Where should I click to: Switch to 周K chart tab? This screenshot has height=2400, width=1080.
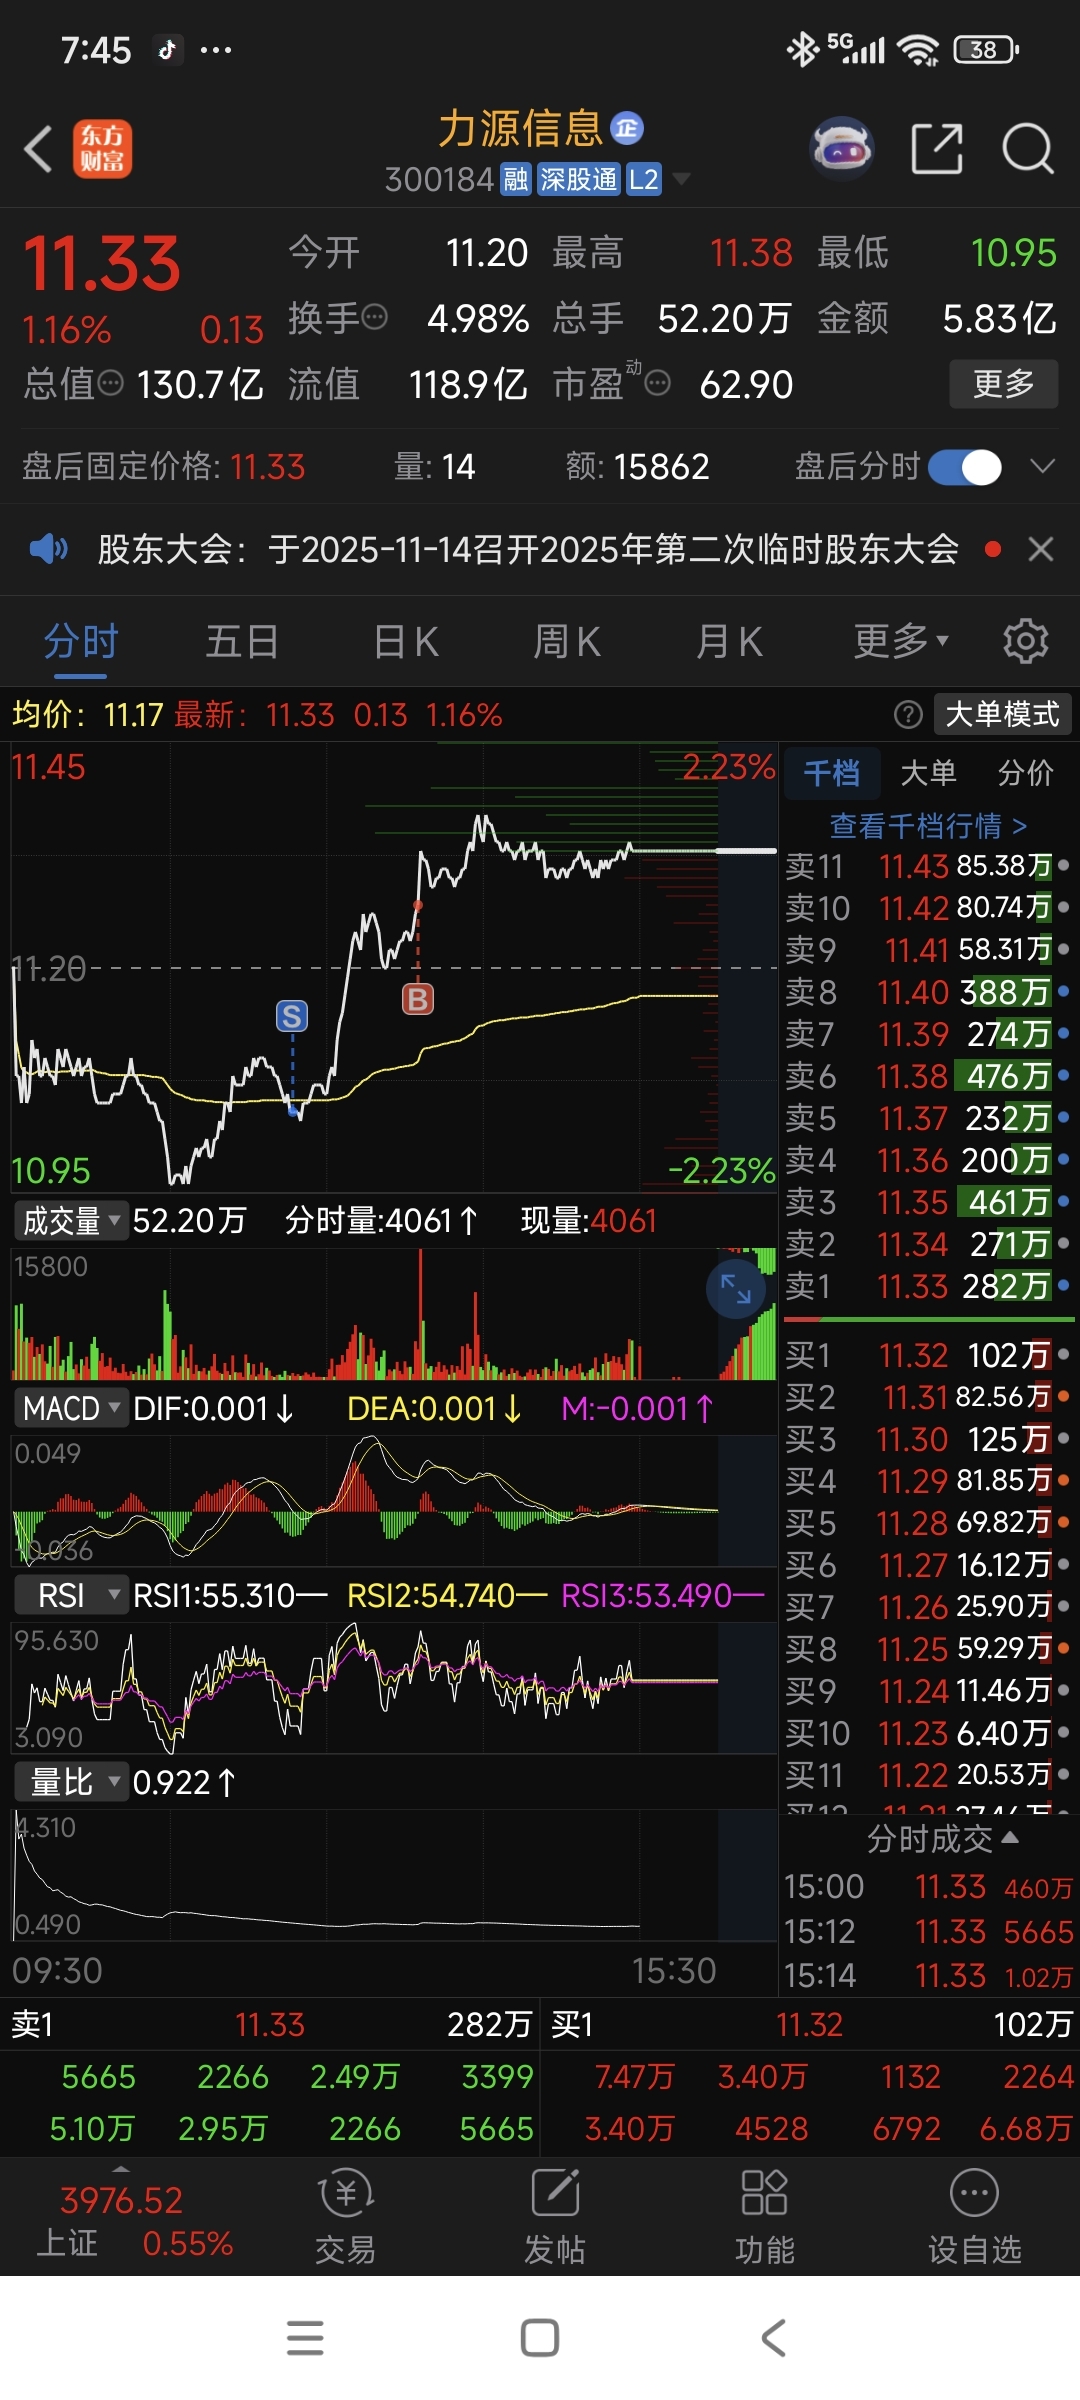coord(567,641)
